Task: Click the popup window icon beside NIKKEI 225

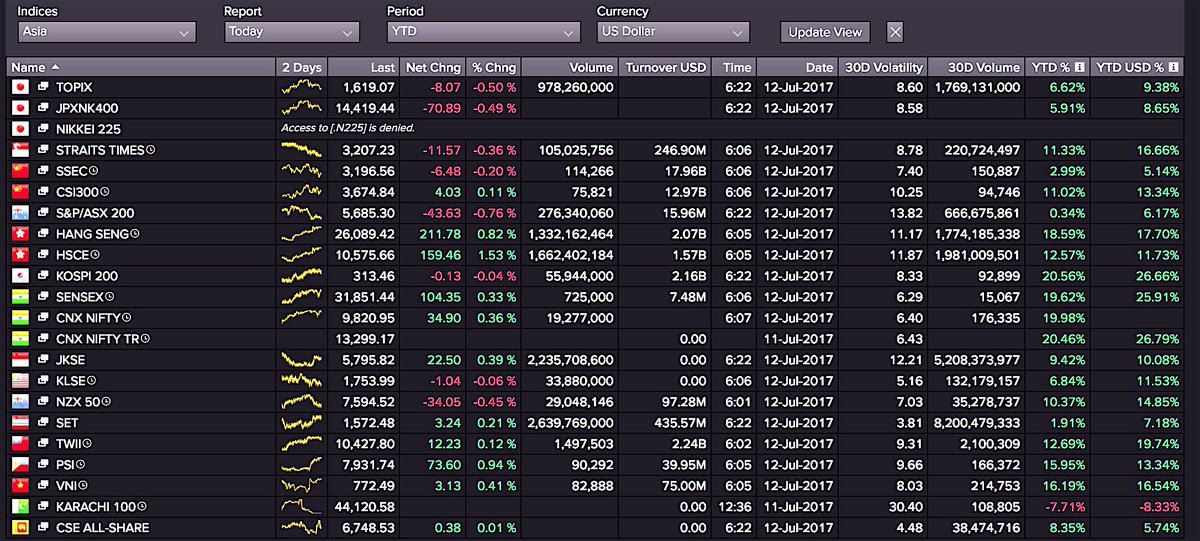Action: point(44,129)
